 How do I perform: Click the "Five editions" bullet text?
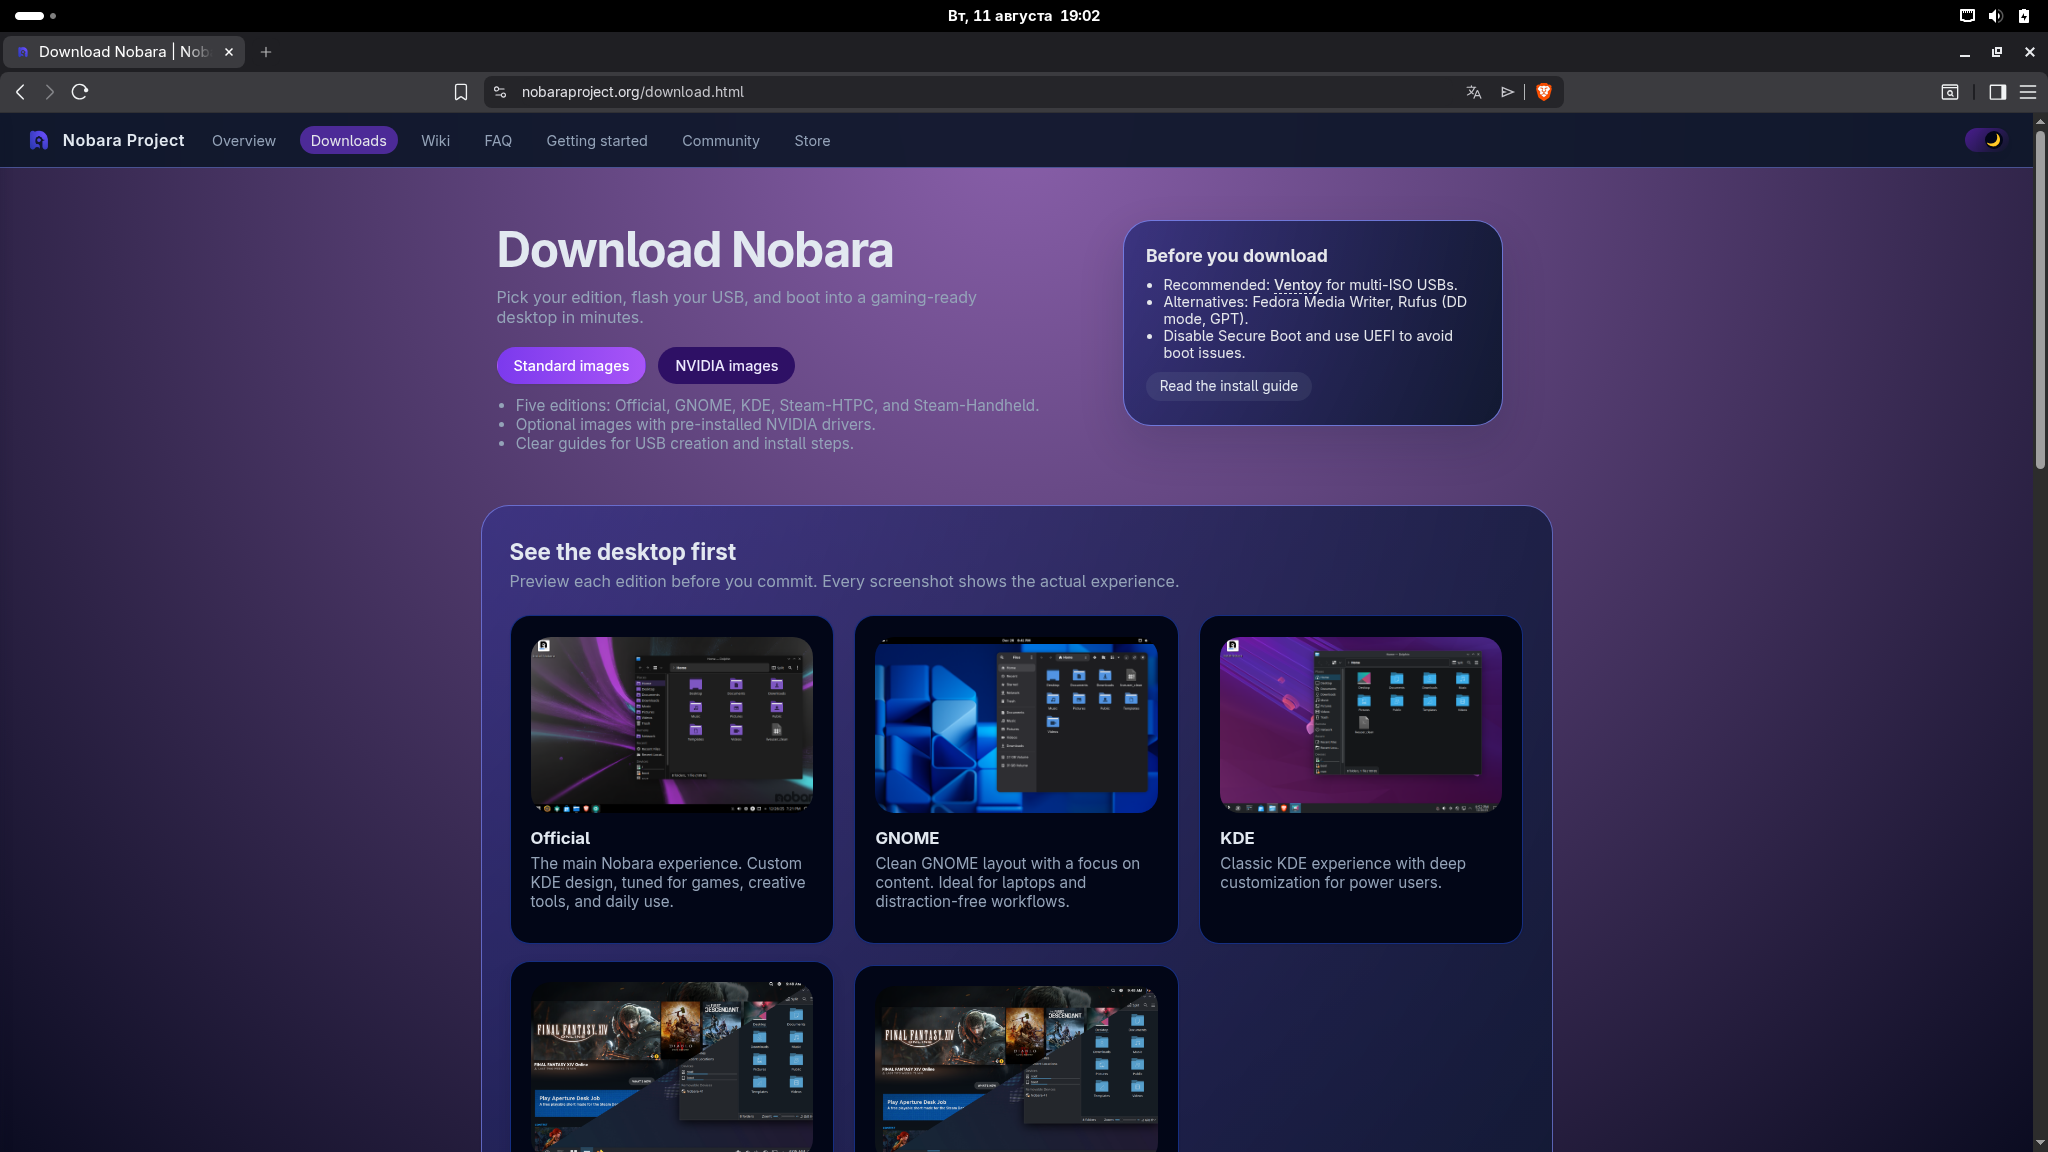[x=777, y=406]
